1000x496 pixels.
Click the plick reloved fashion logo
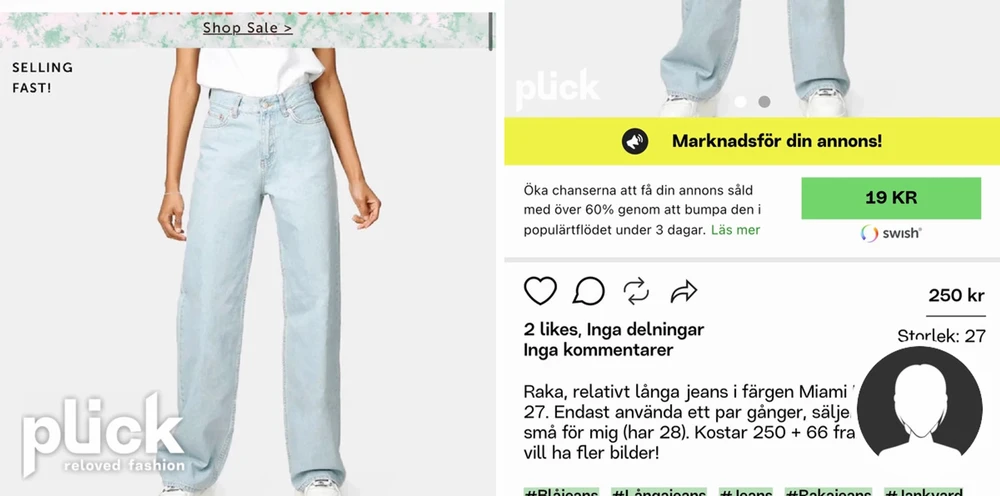(103, 434)
